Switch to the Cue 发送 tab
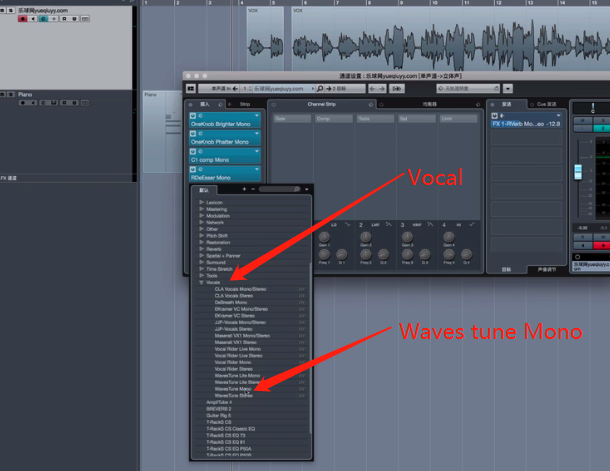This screenshot has width=610, height=471. pyautogui.click(x=546, y=104)
